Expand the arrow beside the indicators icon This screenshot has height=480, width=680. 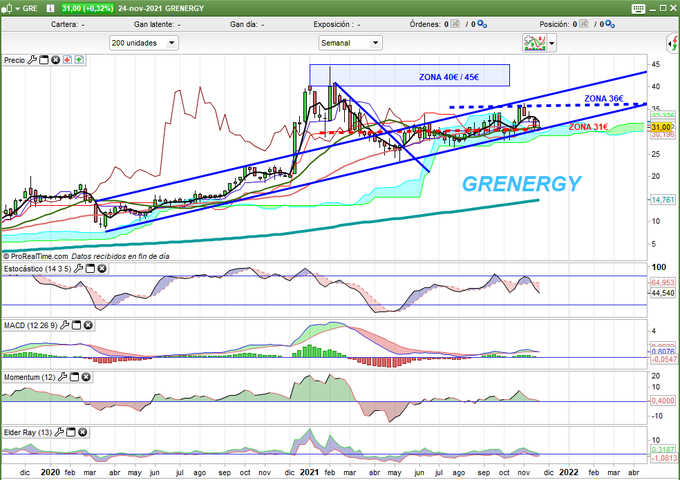click(552, 43)
